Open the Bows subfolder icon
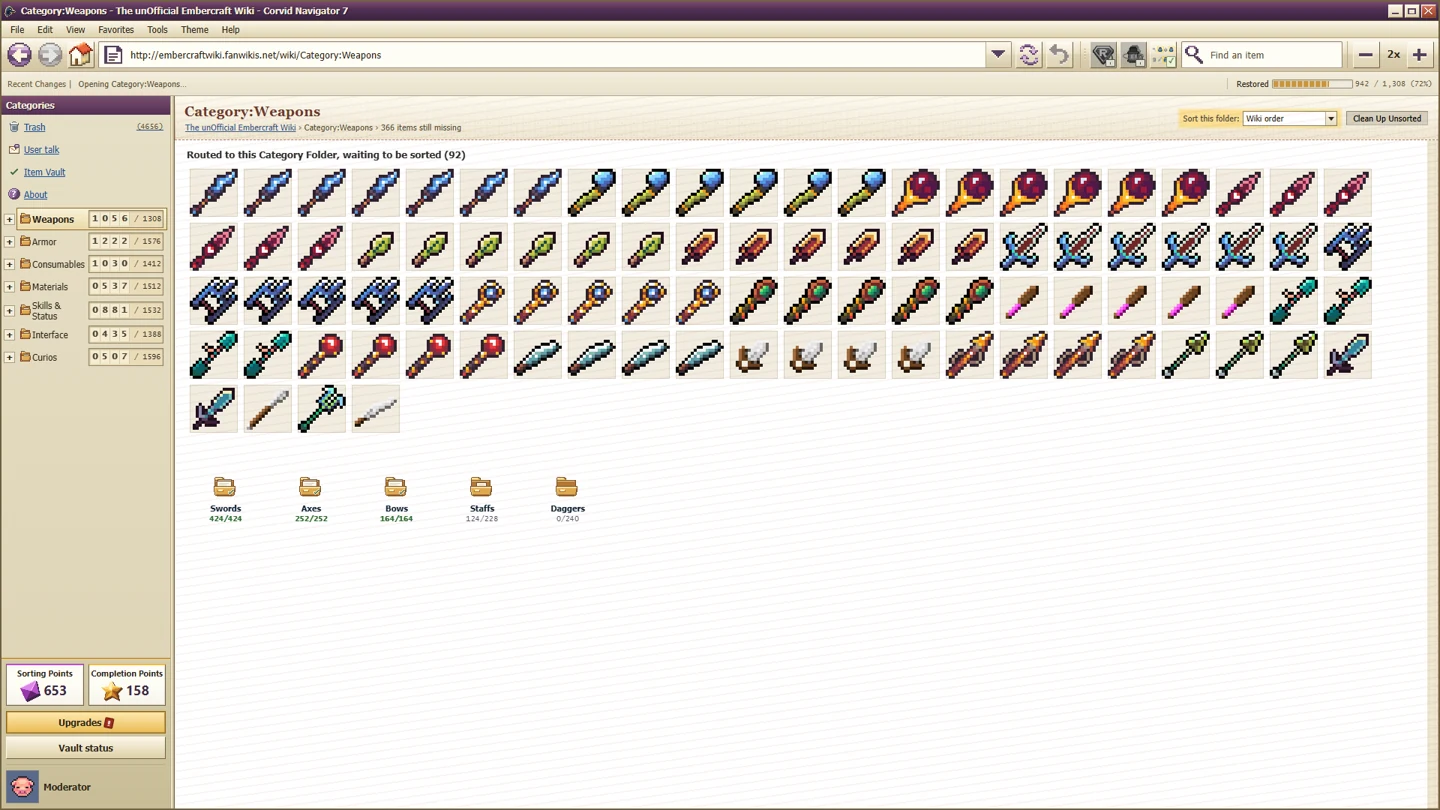The height and width of the screenshot is (810, 1440). coord(396,487)
